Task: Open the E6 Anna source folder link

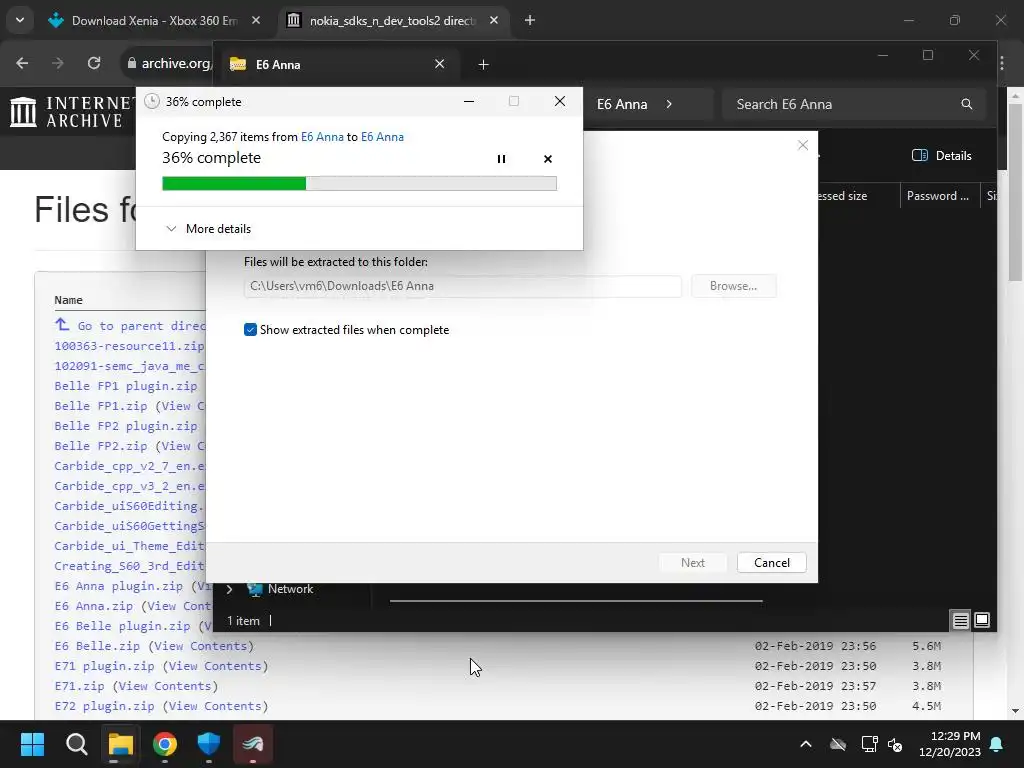Action: coord(322,136)
